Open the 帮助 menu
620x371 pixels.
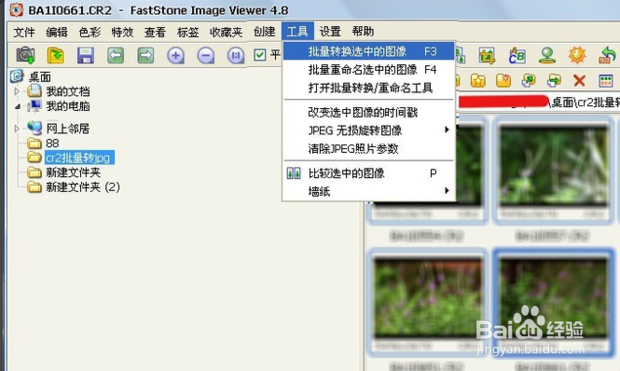pyautogui.click(x=363, y=31)
